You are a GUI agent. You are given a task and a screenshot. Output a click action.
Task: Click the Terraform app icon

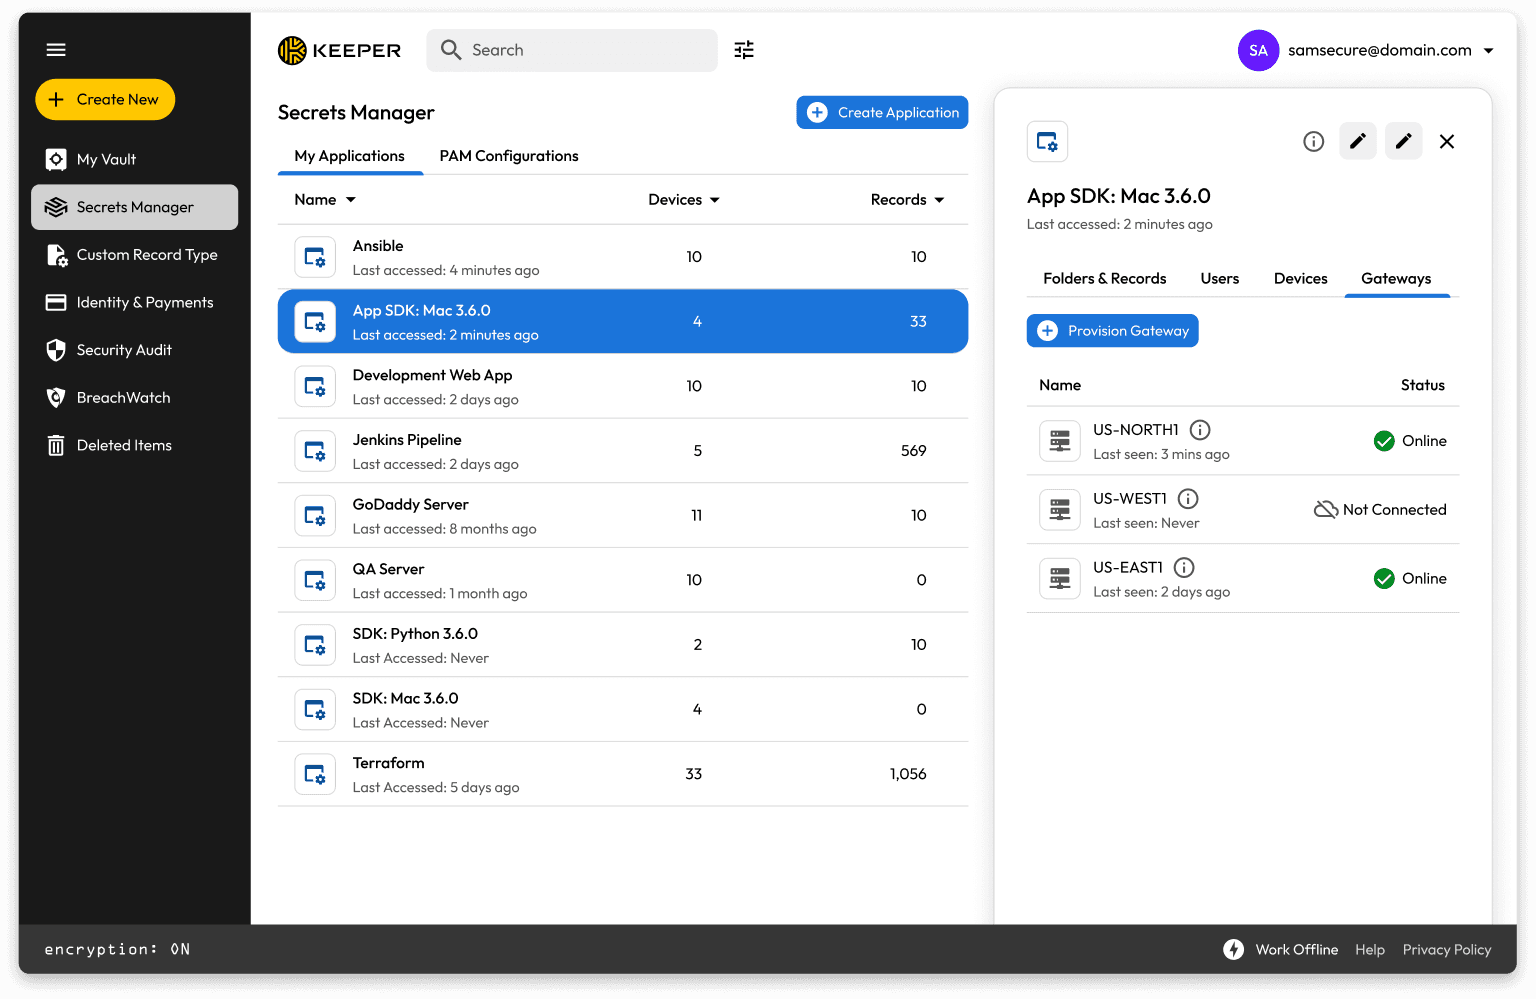pyautogui.click(x=315, y=774)
